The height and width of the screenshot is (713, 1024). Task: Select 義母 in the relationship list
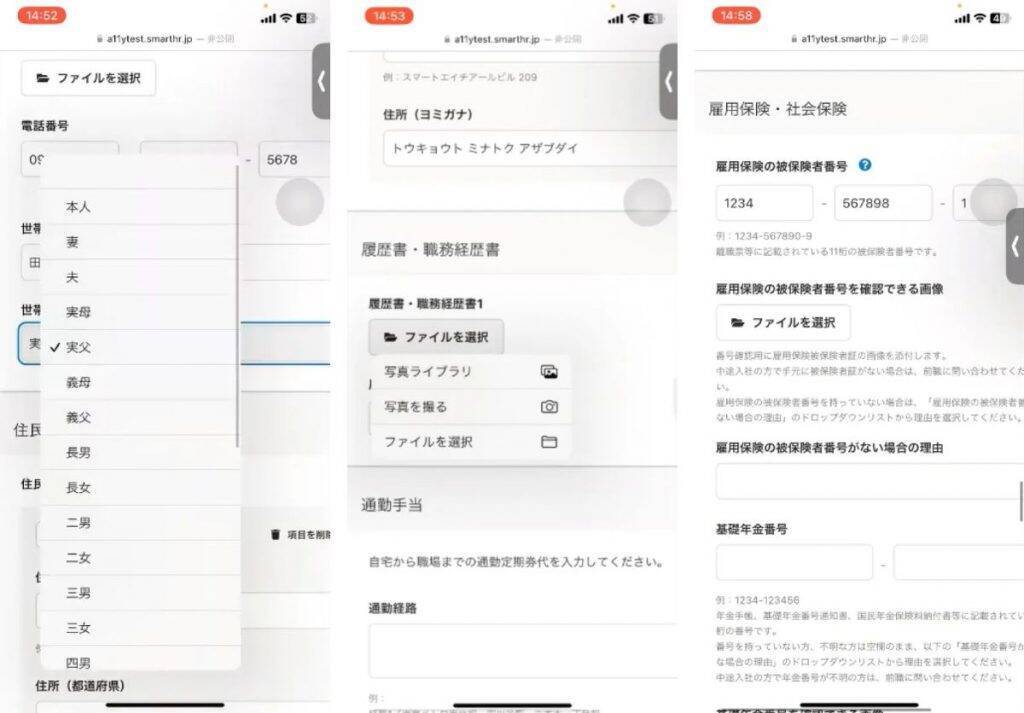140,383
